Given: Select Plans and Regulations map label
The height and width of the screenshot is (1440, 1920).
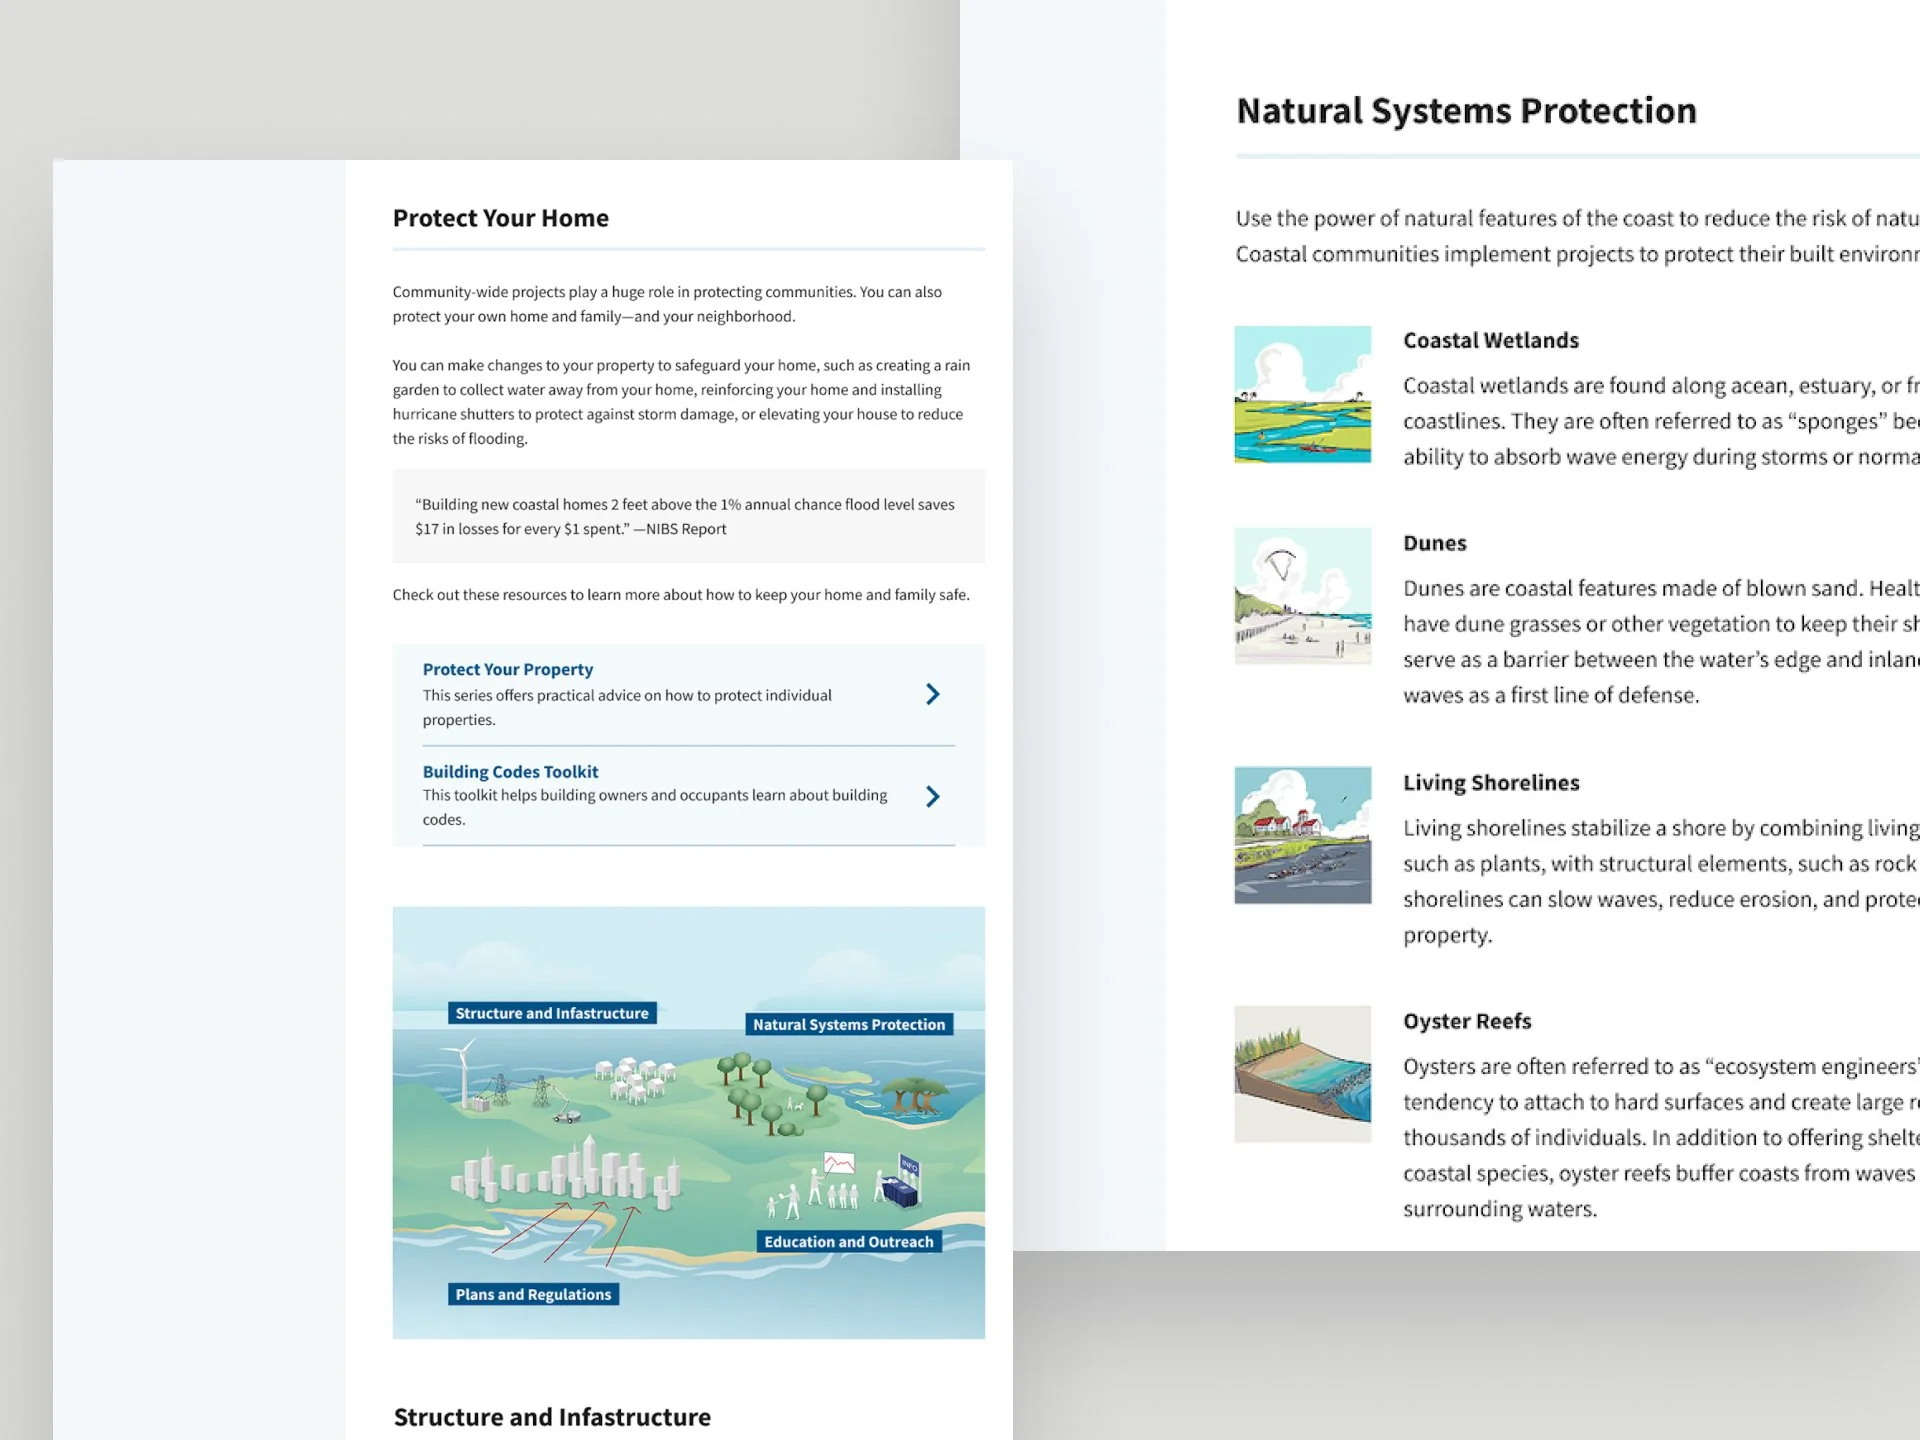Looking at the screenshot, I should coord(533,1294).
